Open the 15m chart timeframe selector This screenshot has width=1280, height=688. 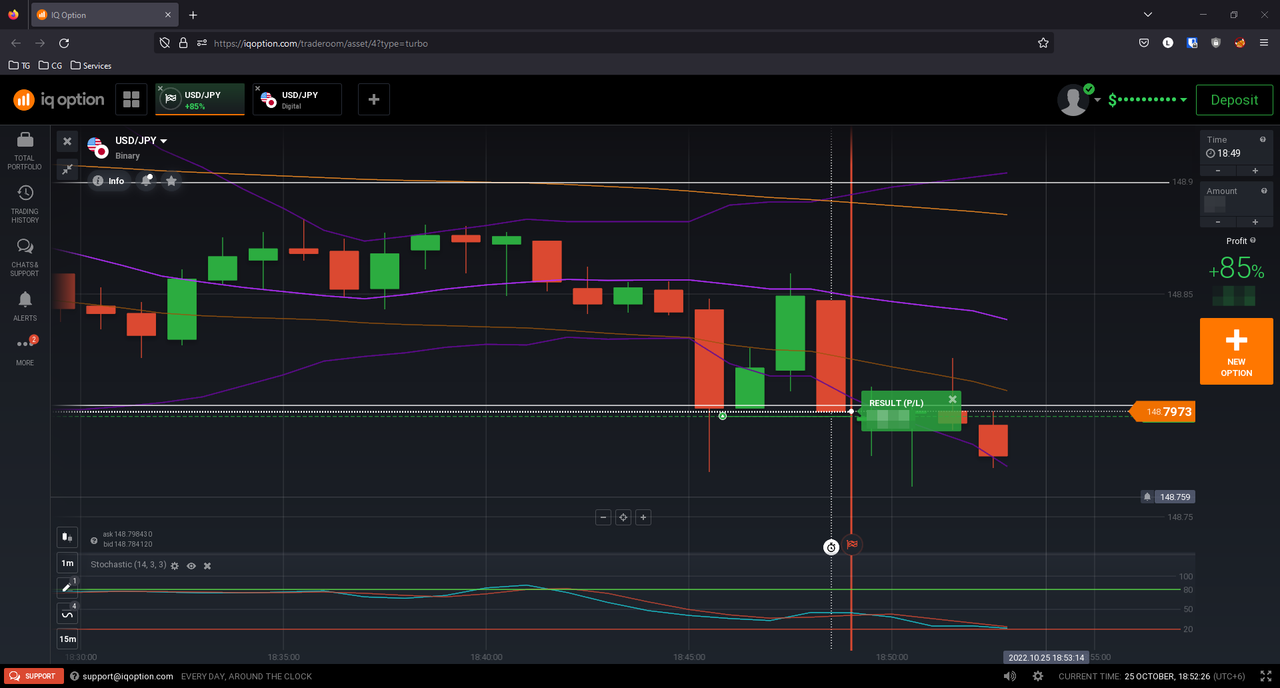tap(67, 639)
